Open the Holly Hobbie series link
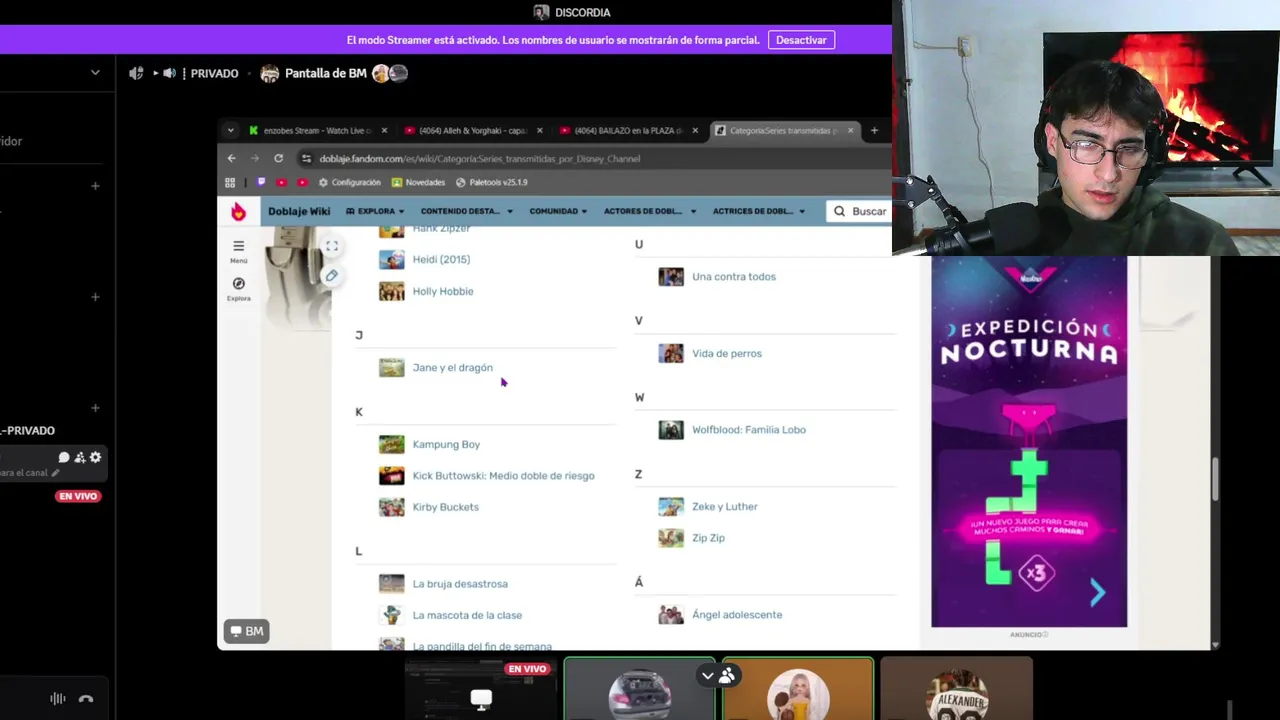 pyautogui.click(x=443, y=291)
